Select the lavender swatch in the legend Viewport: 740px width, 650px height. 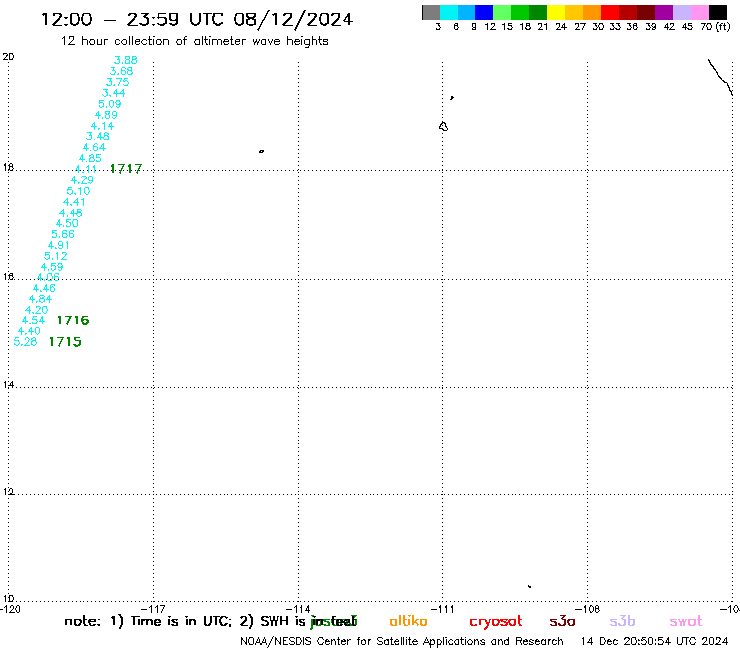681,12
